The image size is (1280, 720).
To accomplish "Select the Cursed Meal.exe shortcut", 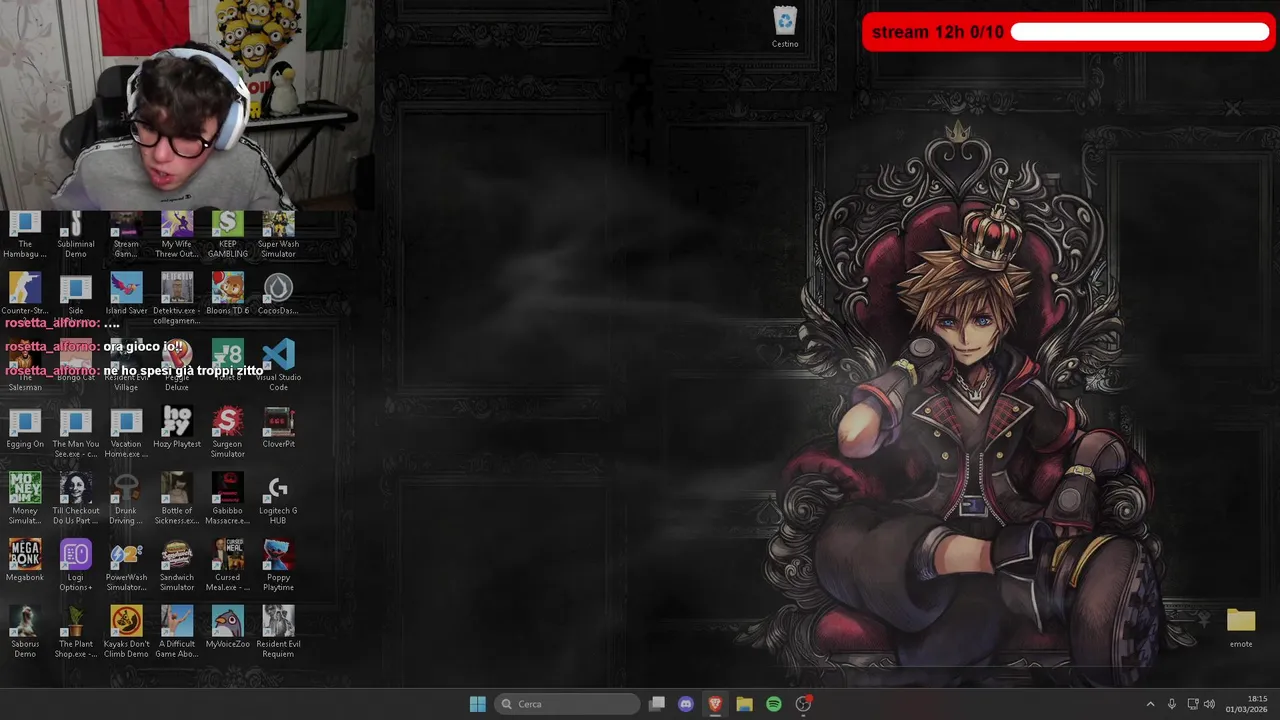I will coord(228,566).
